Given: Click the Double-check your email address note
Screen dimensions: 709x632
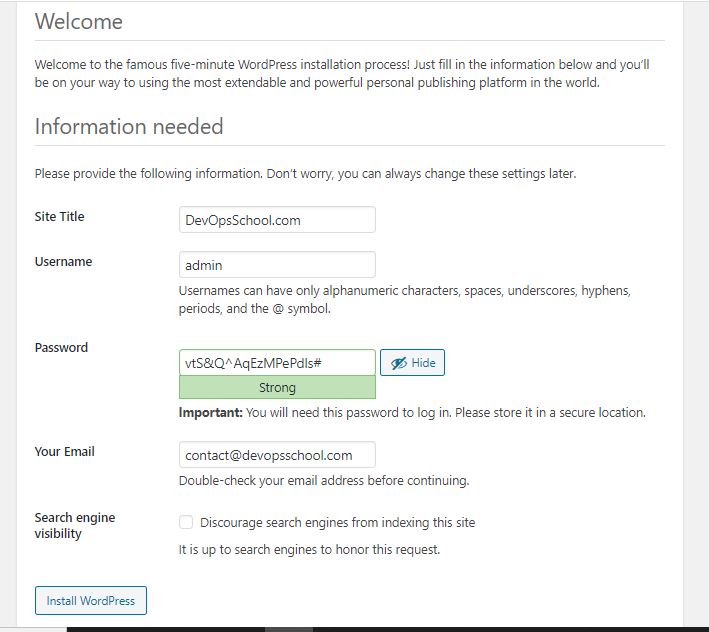Looking at the screenshot, I should click(323, 481).
